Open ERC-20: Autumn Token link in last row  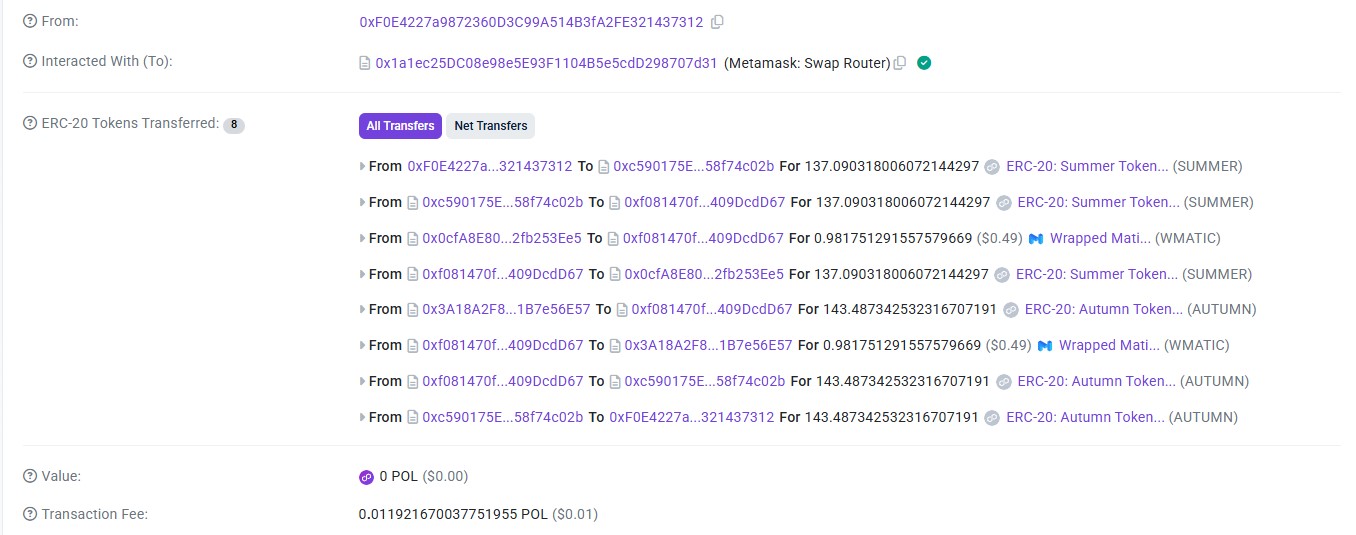click(x=1085, y=418)
